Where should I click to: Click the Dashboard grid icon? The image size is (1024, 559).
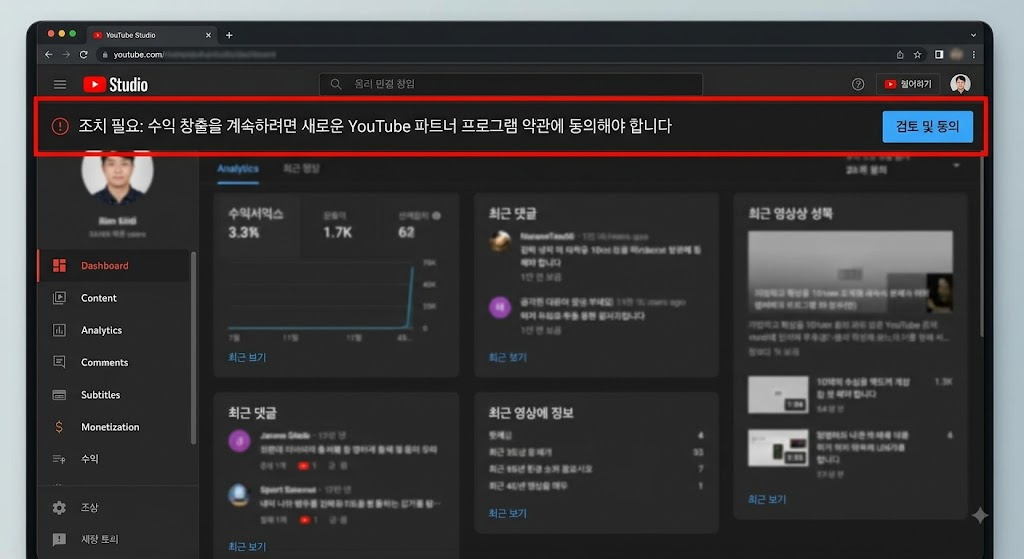tap(59, 265)
